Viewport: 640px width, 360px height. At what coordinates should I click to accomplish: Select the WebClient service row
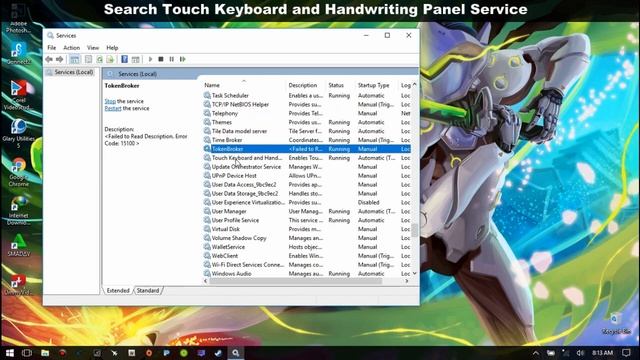point(307,256)
